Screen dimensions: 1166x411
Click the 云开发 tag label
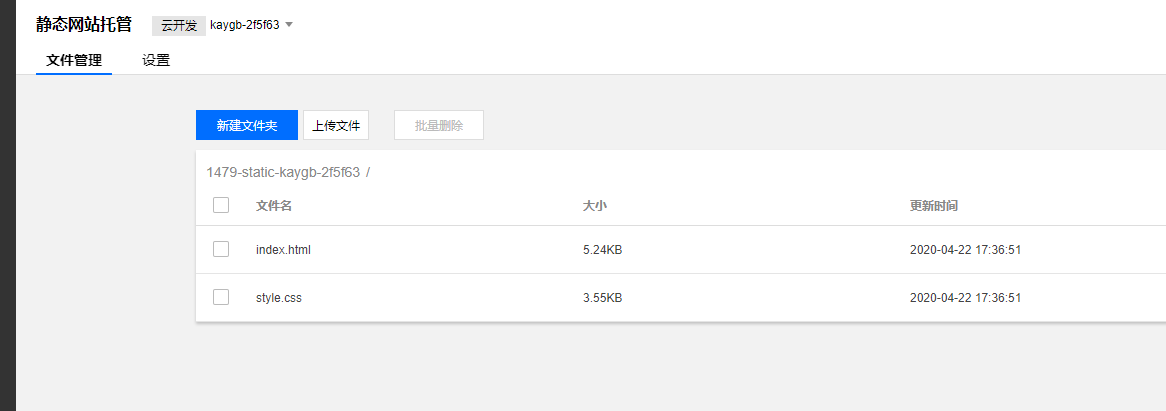click(x=179, y=25)
